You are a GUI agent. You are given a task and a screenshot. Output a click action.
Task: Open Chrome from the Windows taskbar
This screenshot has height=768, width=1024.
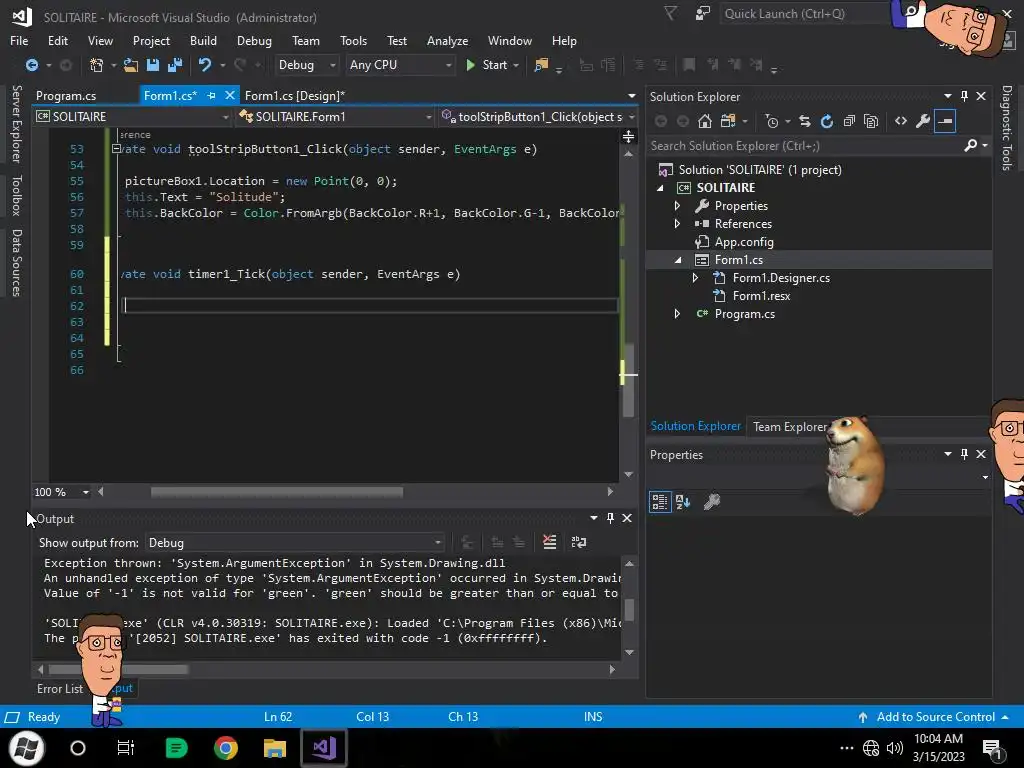point(226,747)
